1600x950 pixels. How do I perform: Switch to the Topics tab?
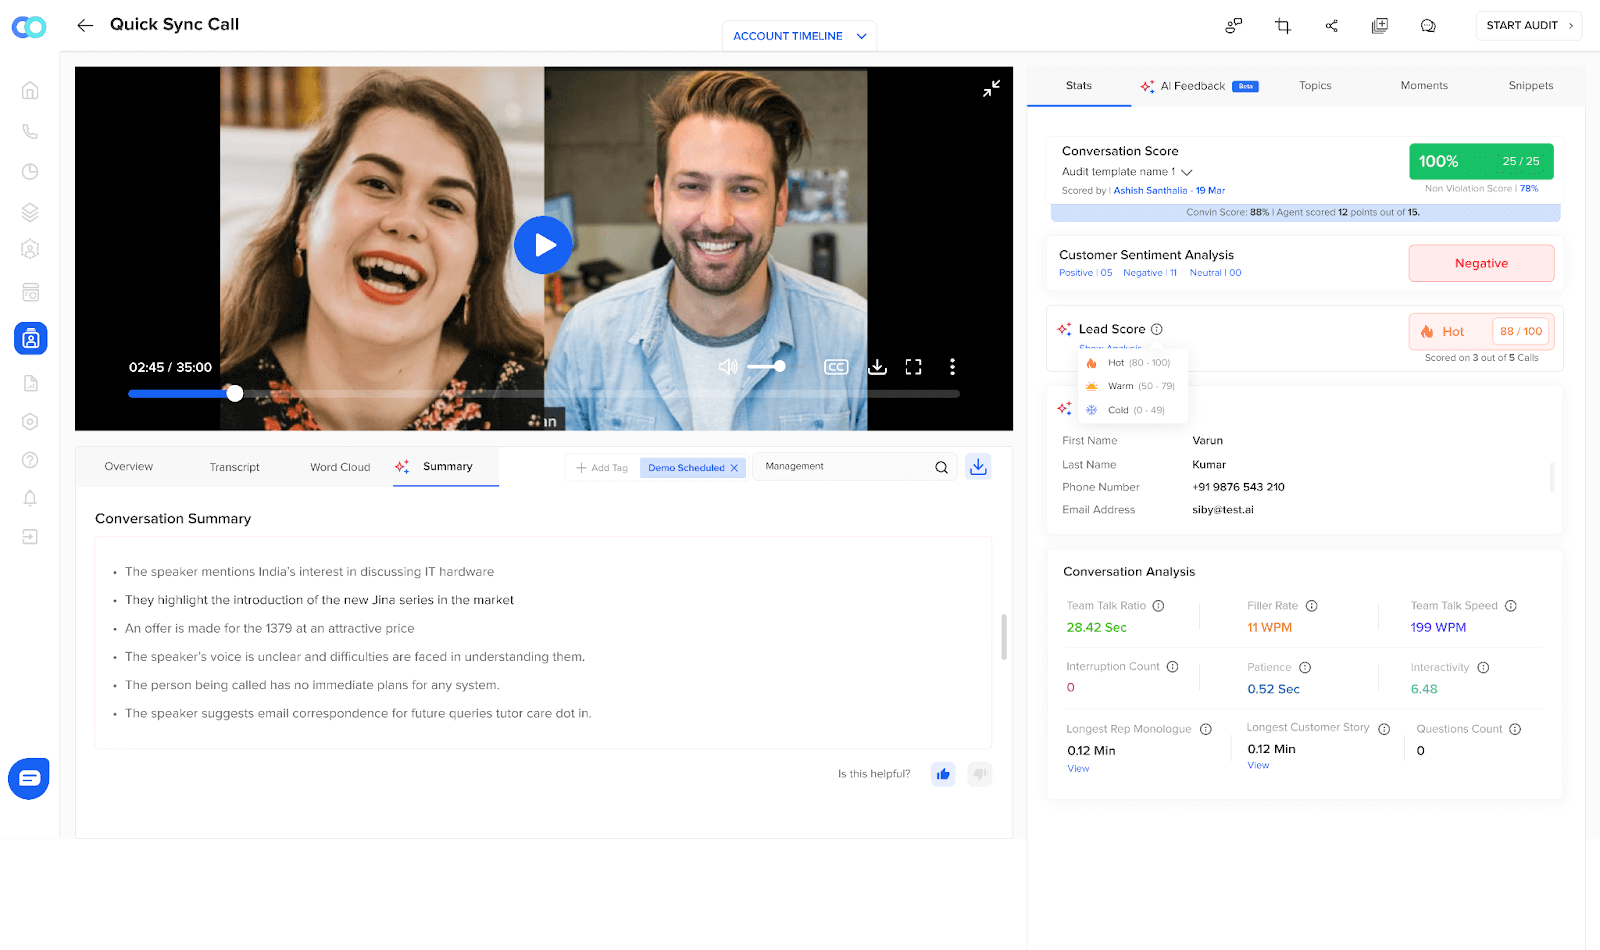[1315, 86]
